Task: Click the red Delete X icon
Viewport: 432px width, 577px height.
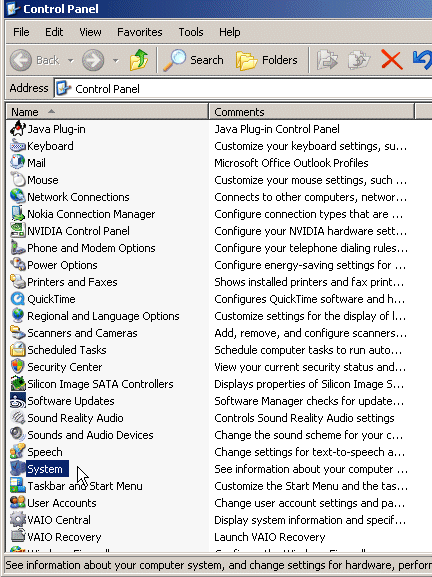Action: (392, 60)
